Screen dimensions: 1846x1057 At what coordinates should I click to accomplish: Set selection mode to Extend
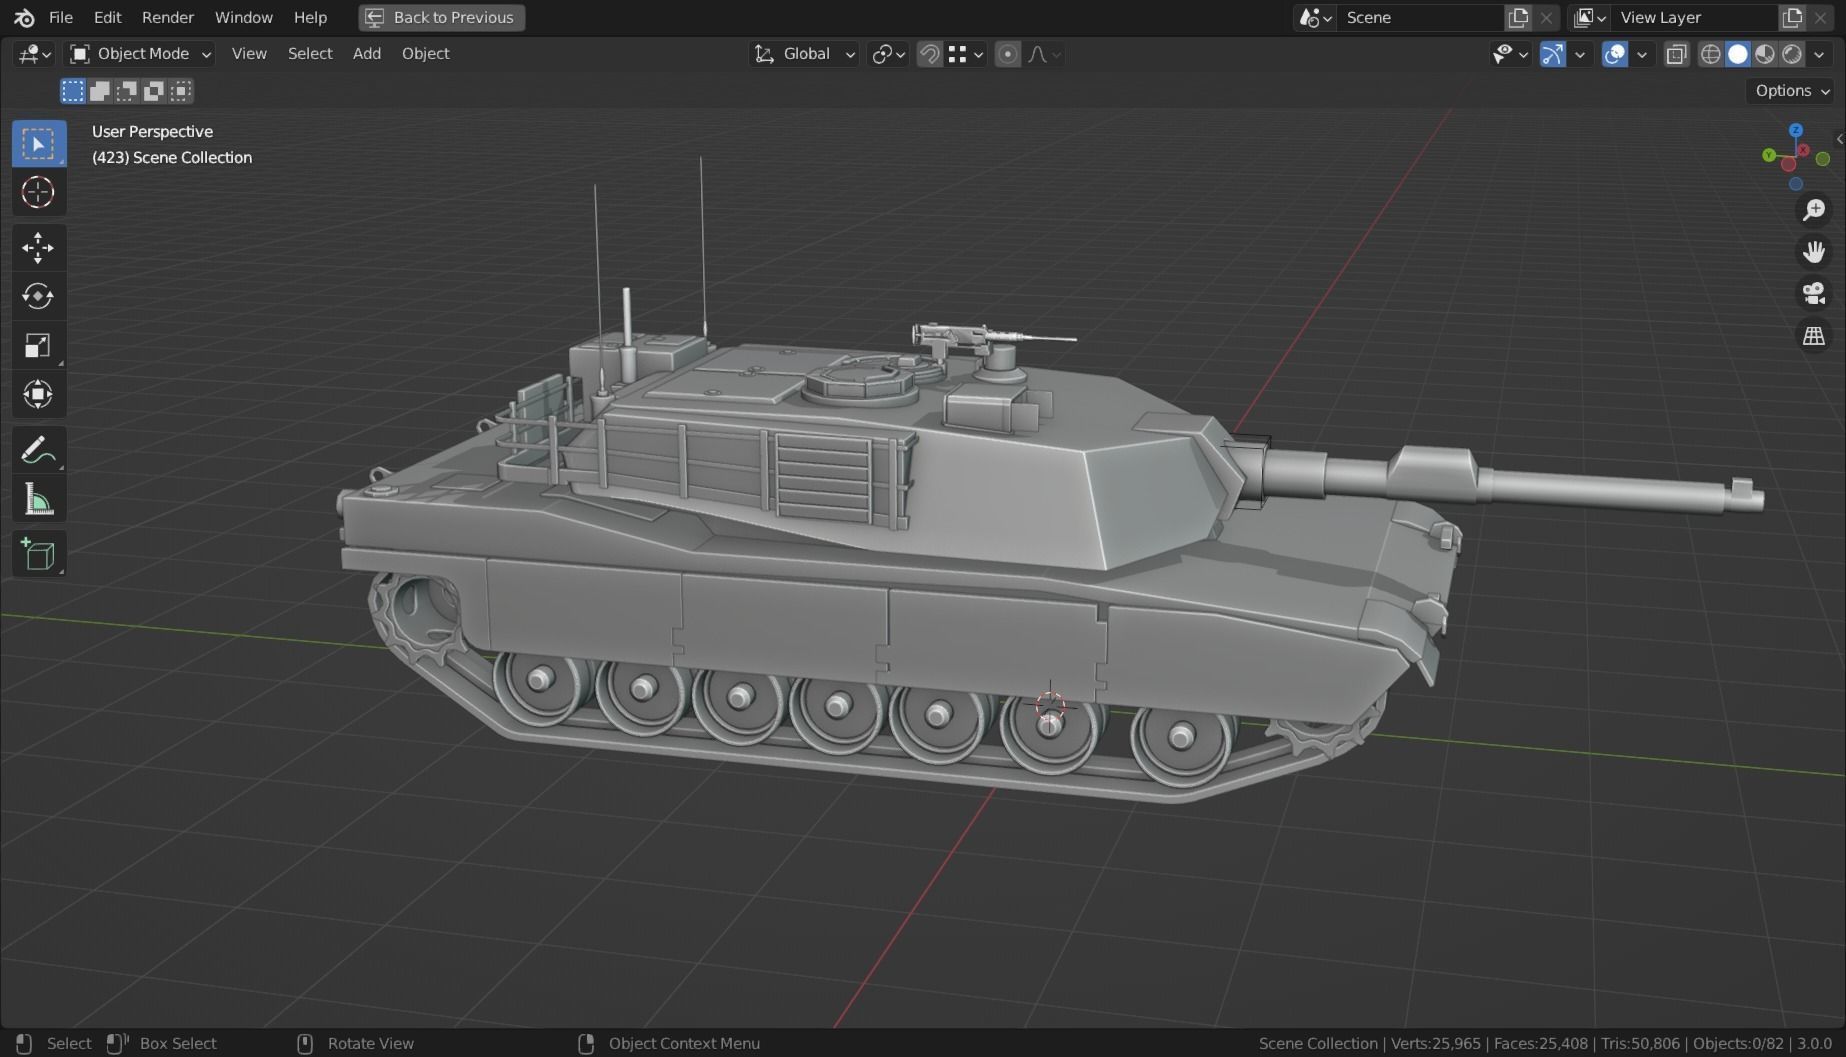tap(99, 91)
